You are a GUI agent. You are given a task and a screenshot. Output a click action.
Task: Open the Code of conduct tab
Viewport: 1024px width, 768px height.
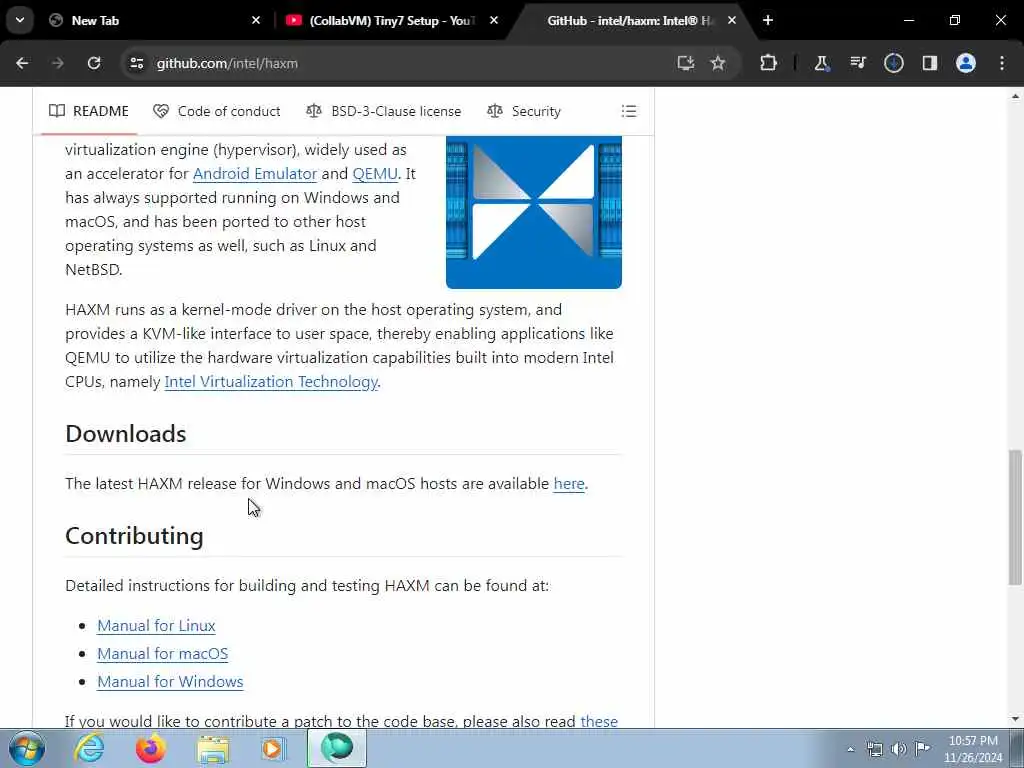pos(217,111)
